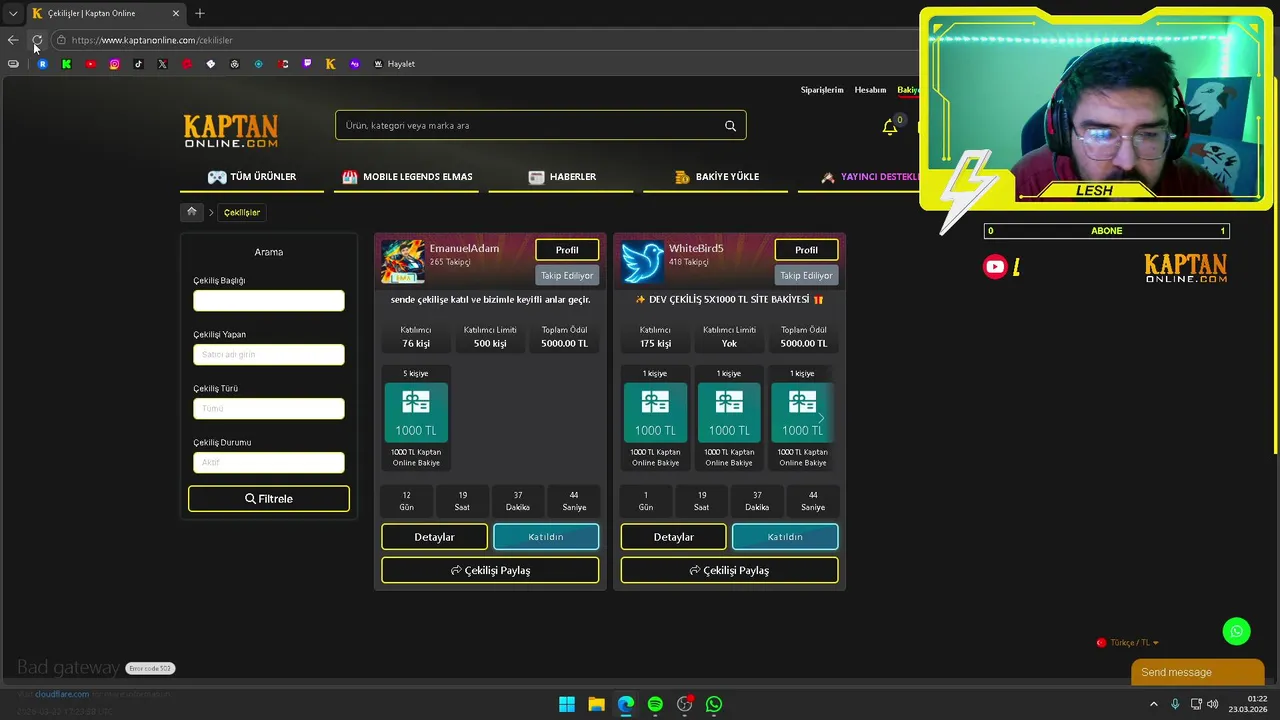Viewport: 1280px width, 720px height.
Task: Show next prize with arrow in WhiteBird5 card
Action: point(821,418)
